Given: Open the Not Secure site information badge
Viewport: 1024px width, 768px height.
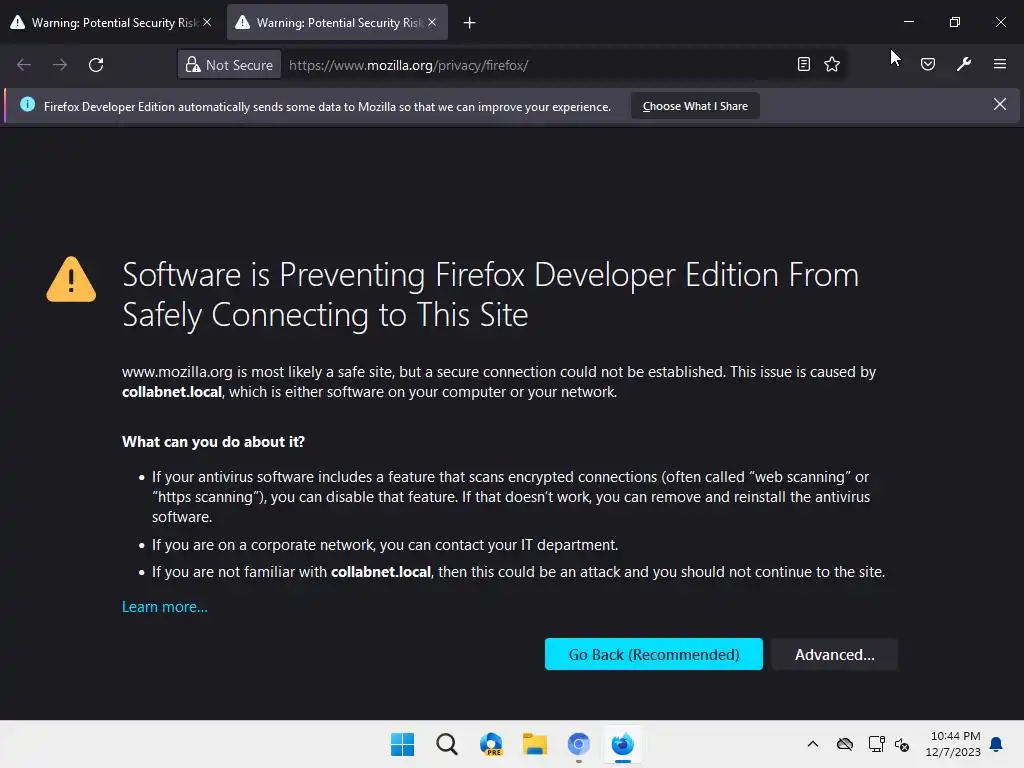Looking at the screenshot, I should pyautogui.click(x=229, y=65).
